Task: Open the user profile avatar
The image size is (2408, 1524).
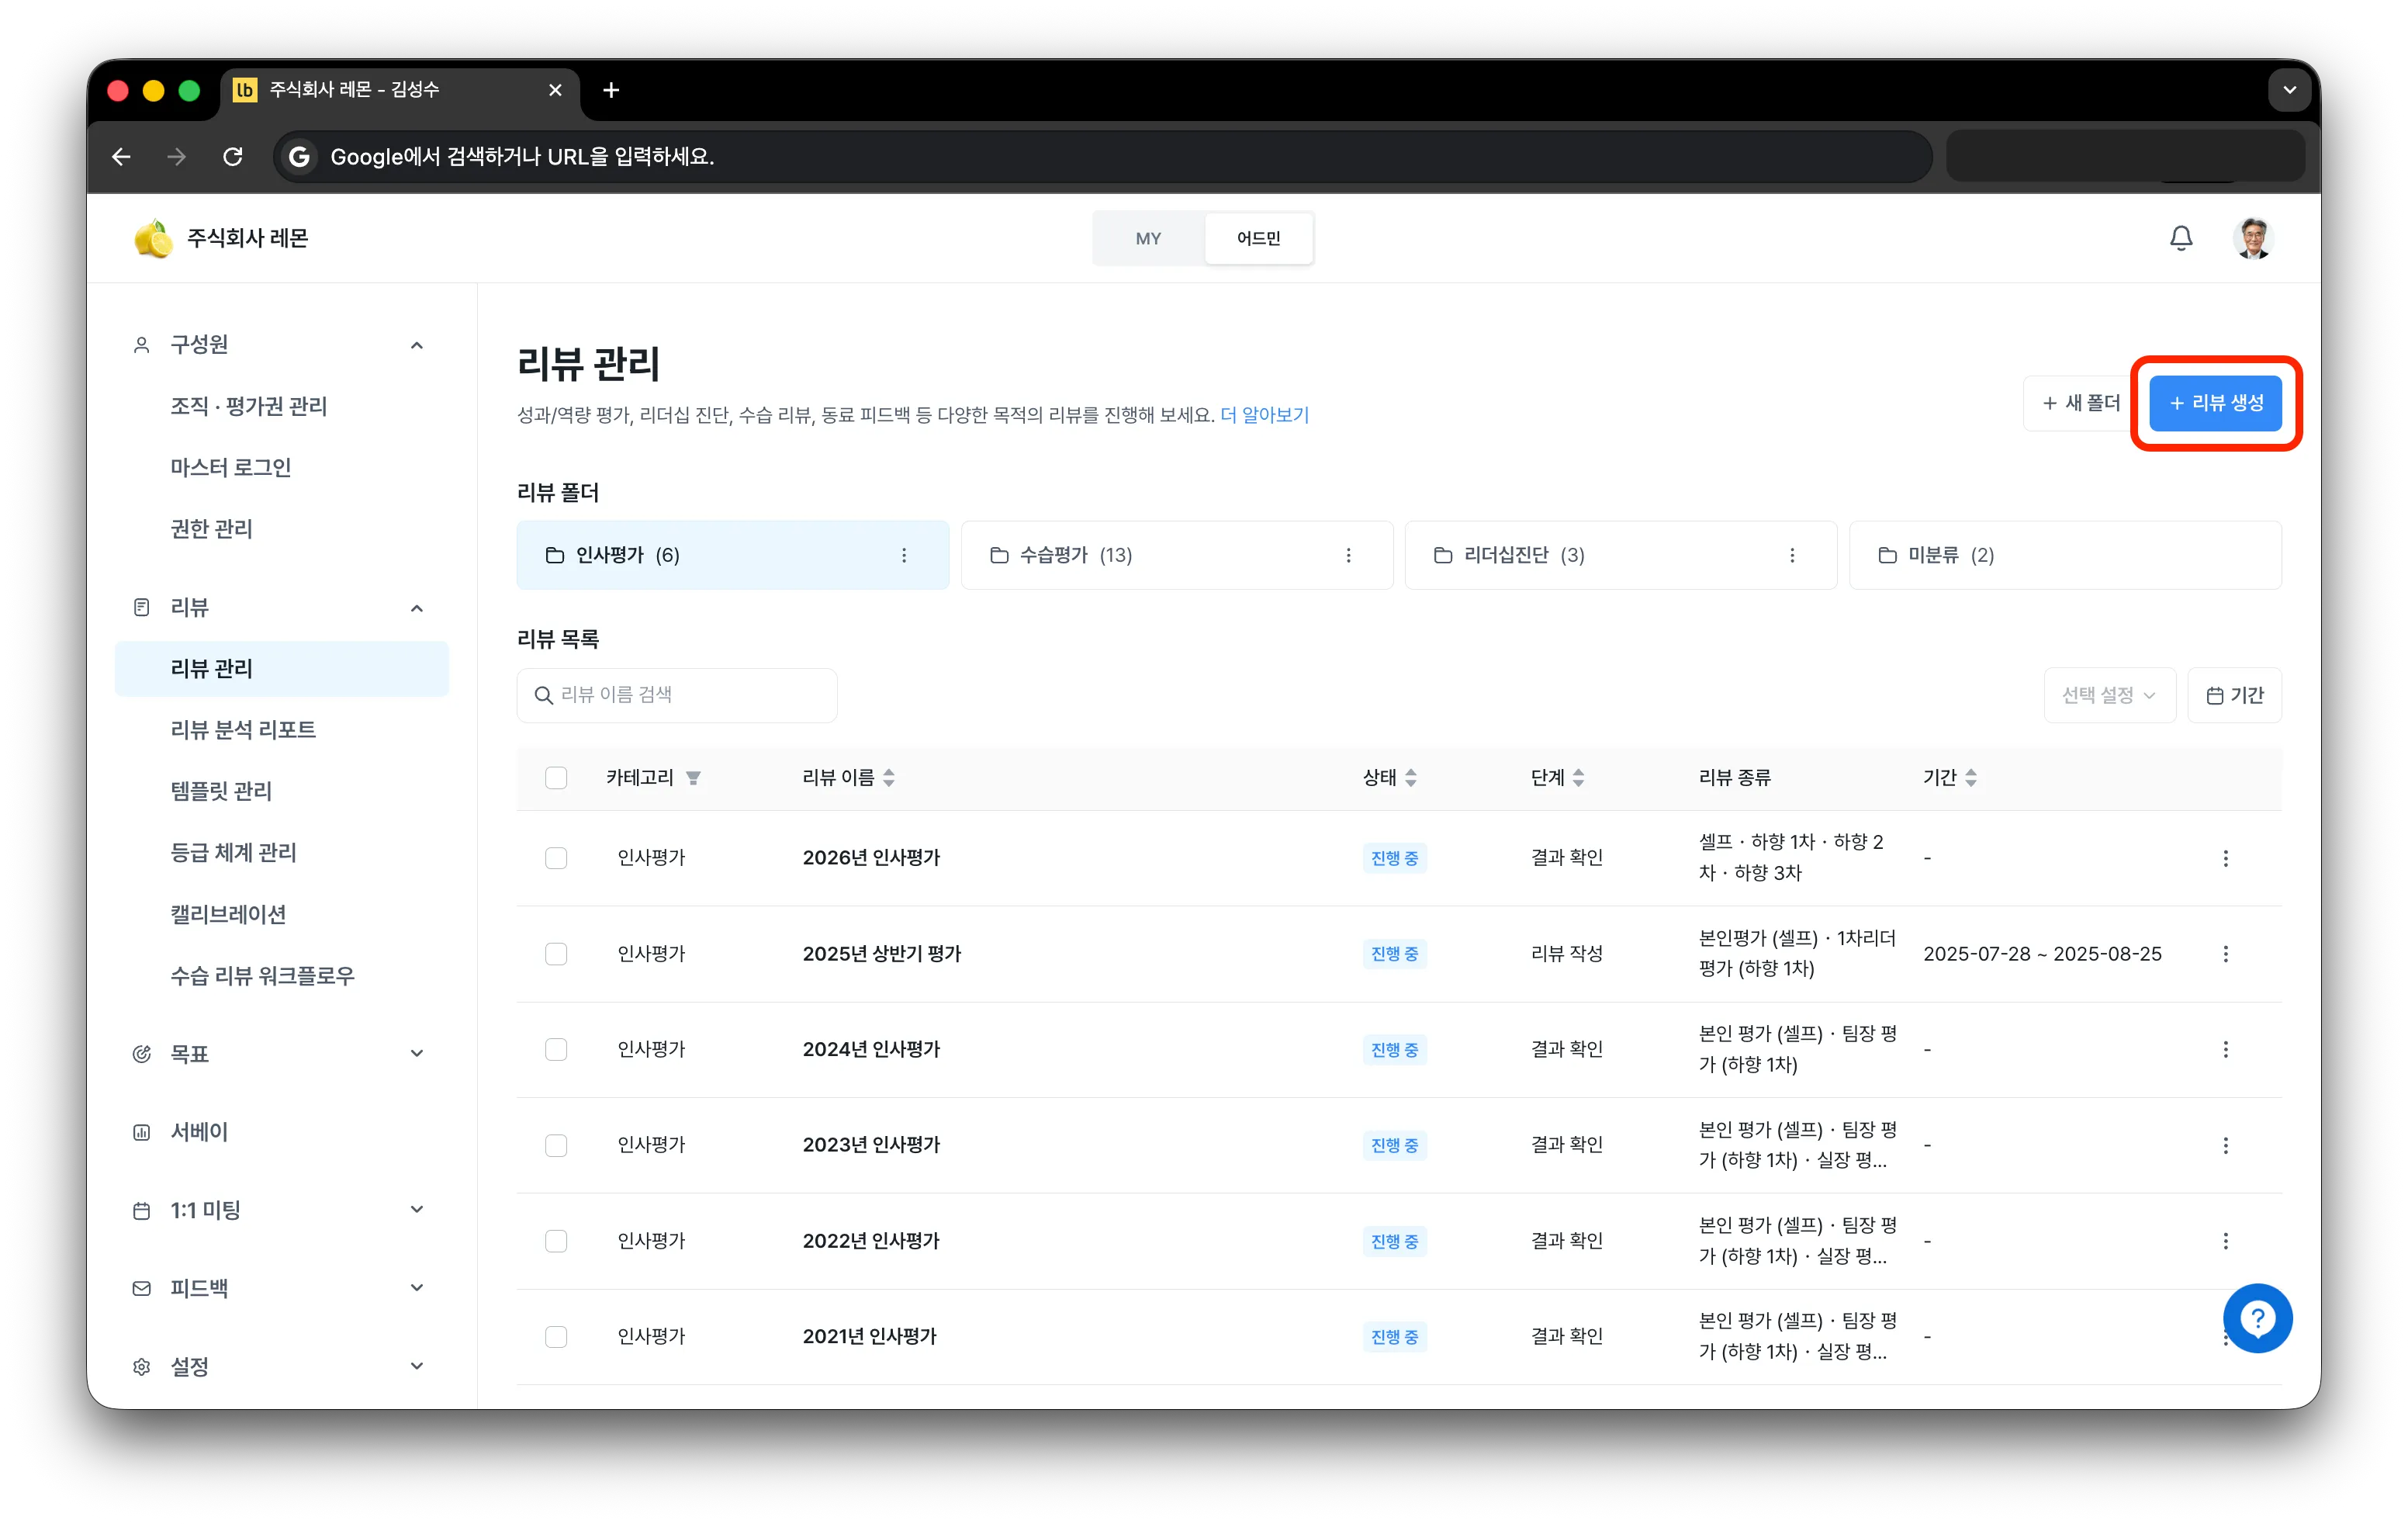Action: pyautogui.click(x=2253, y=238)
